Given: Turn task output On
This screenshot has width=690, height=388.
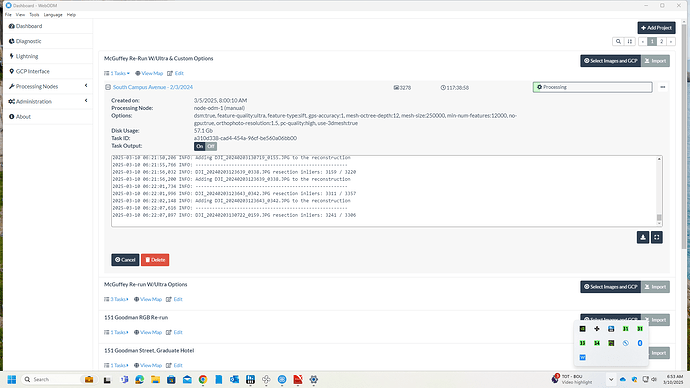Looking at the screenshot, I should 200,146.
